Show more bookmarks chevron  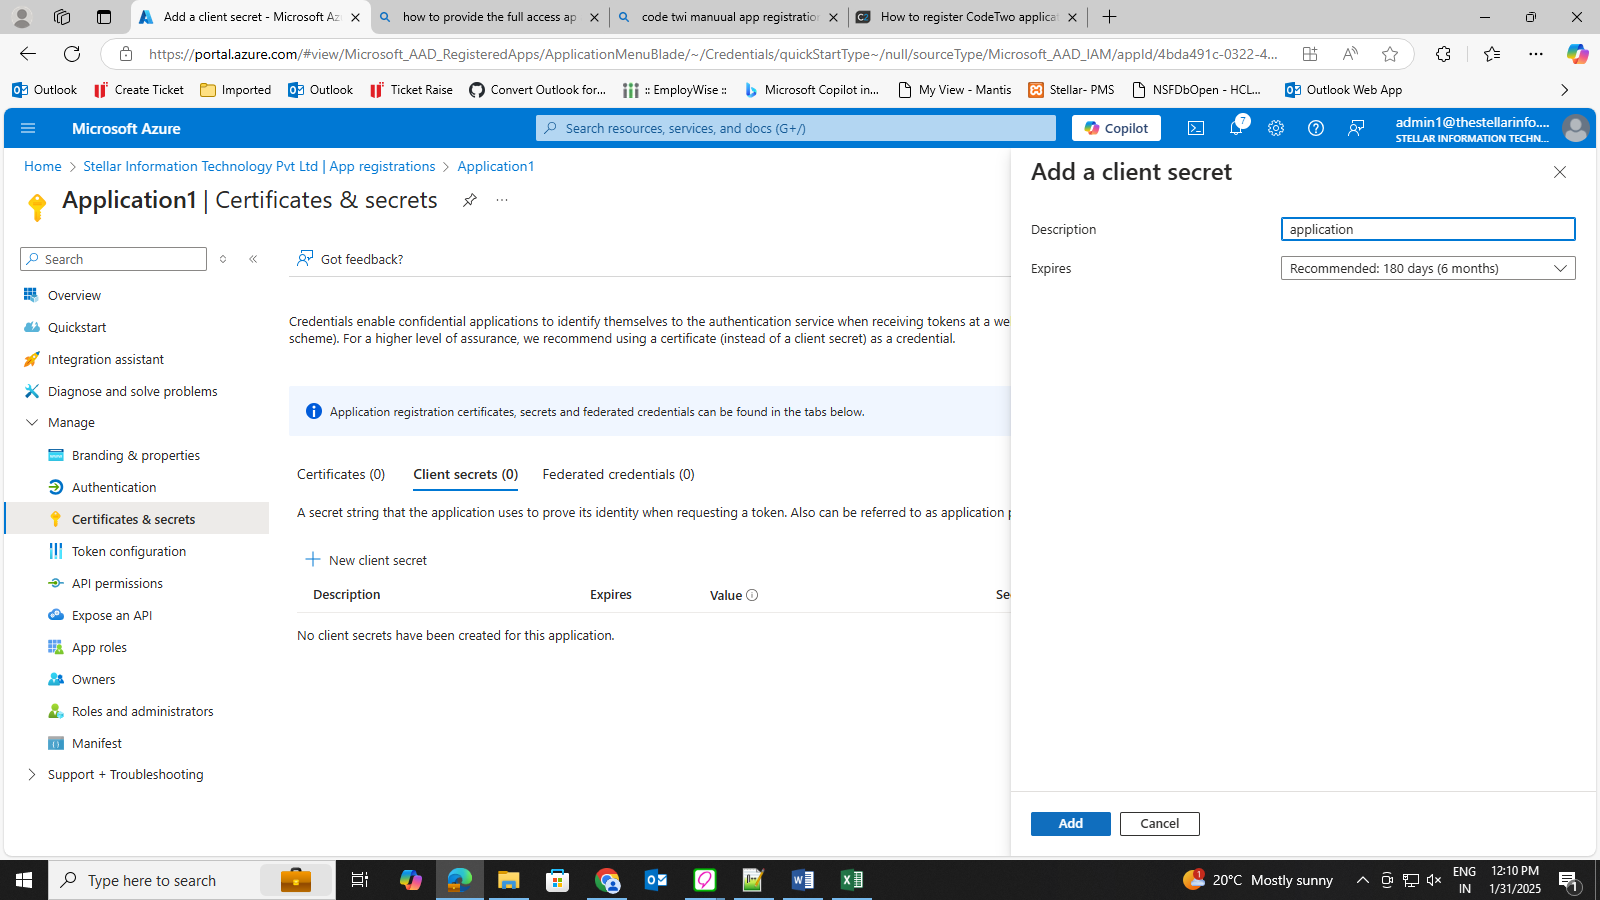point(1565,90)
